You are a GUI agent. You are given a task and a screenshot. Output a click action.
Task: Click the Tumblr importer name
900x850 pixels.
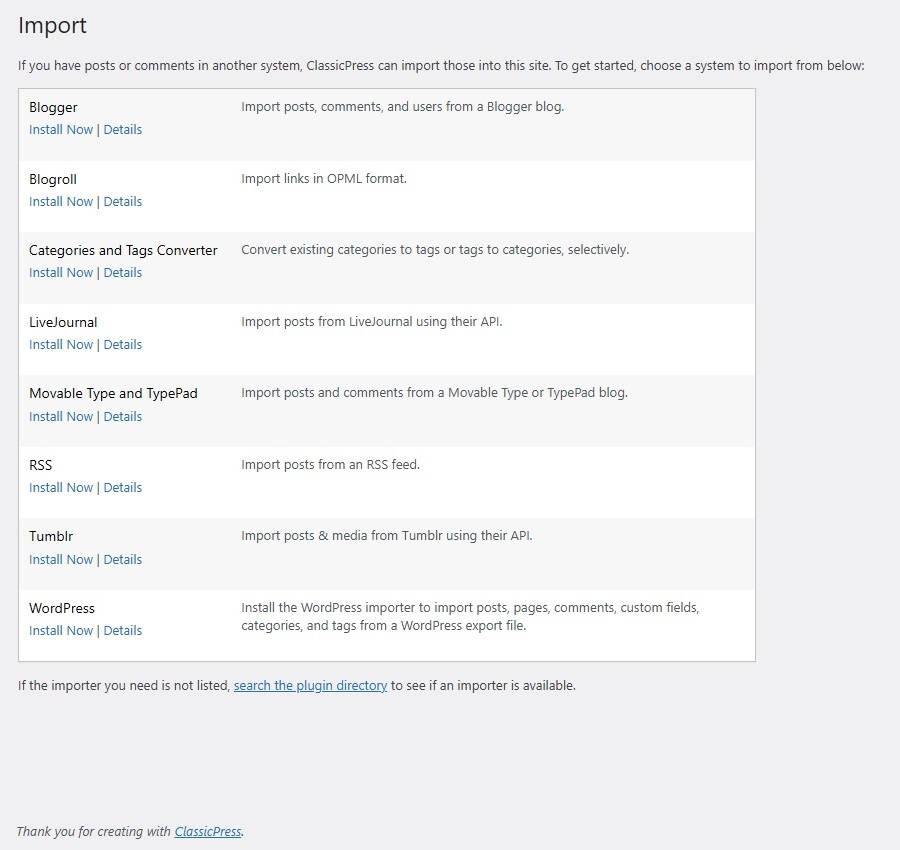(51, 536)
